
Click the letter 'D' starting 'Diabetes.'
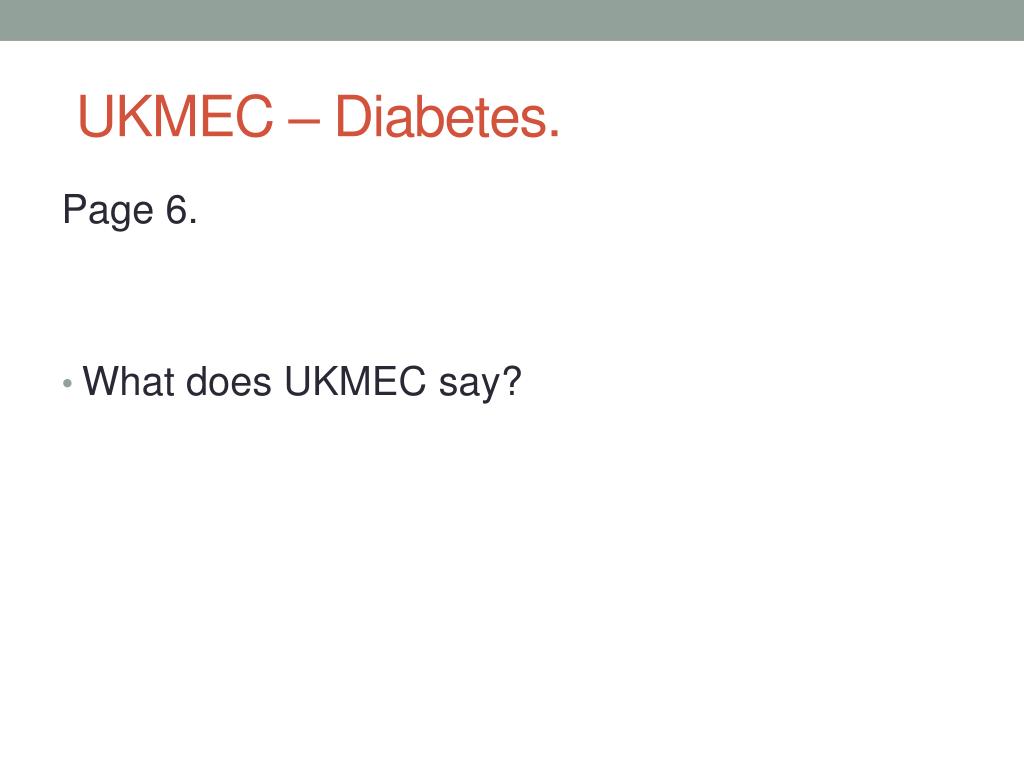click(352, 116)
